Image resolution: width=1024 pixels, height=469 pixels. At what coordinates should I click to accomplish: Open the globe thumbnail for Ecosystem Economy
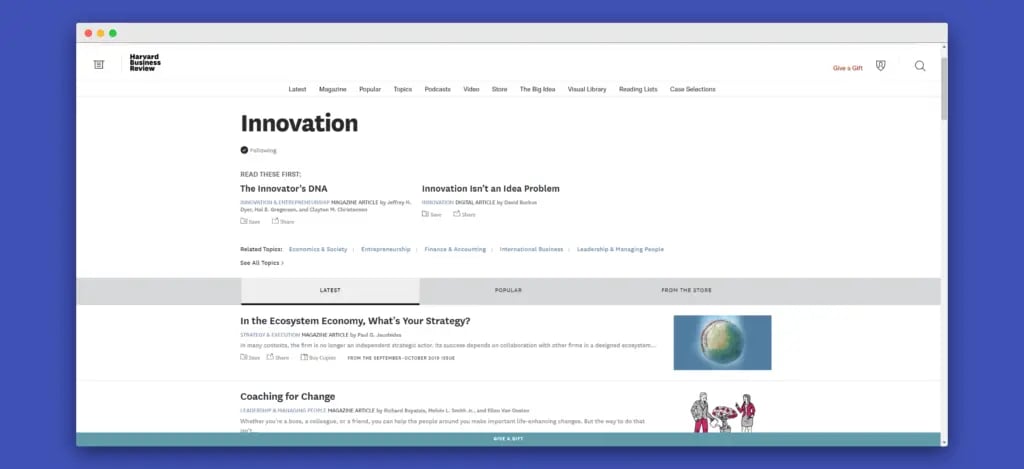[x=722, y=342]
